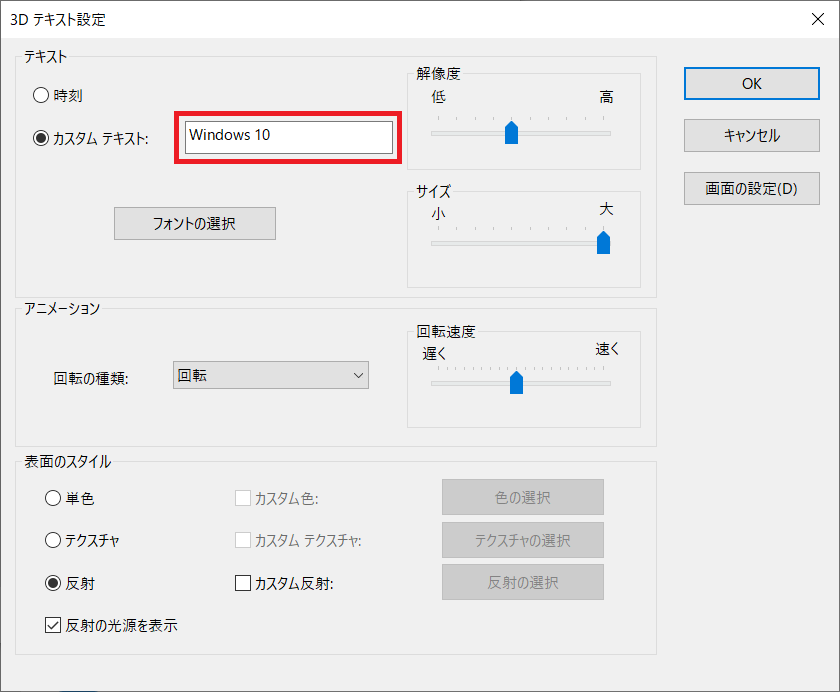Click the 小 label of the size slider
Image resolution: width=840 pixels, height=692 pixels.
pyautogui.click(x=438, y=214)
